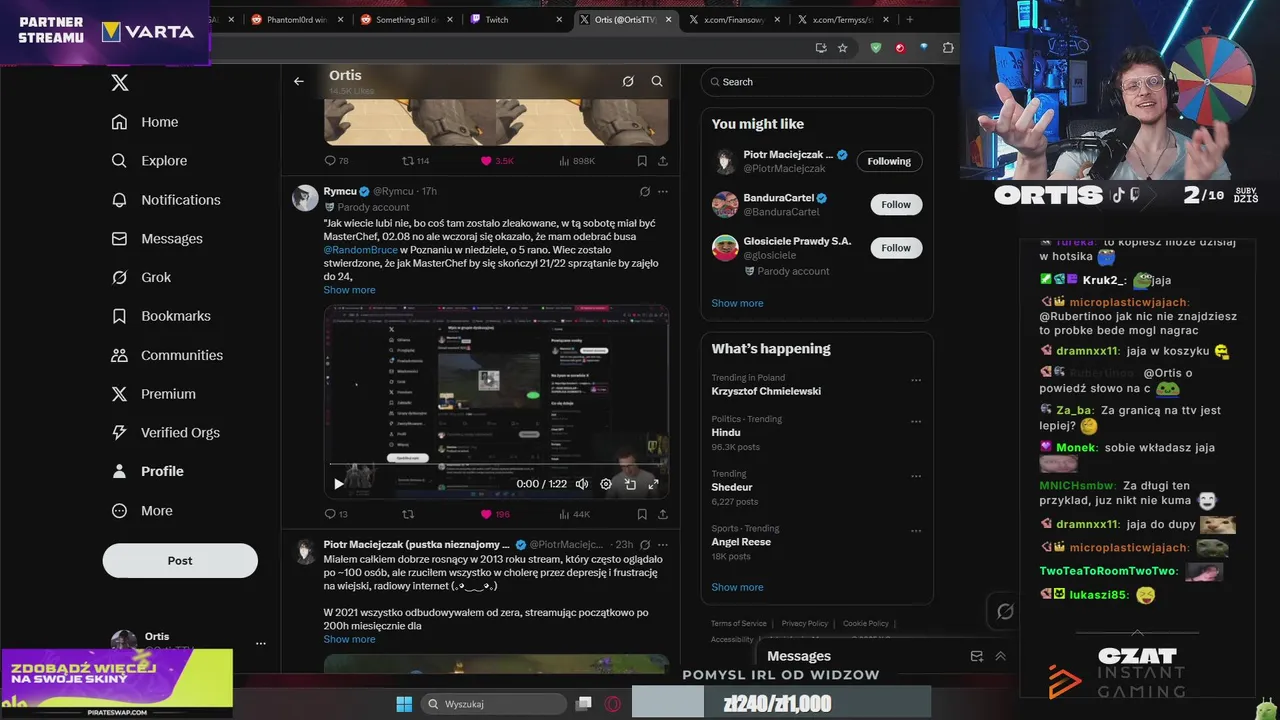Viewport: 1280px width, 720px height.
Task: Bookmark this page with the star icon
Action: tap(843, 47)
